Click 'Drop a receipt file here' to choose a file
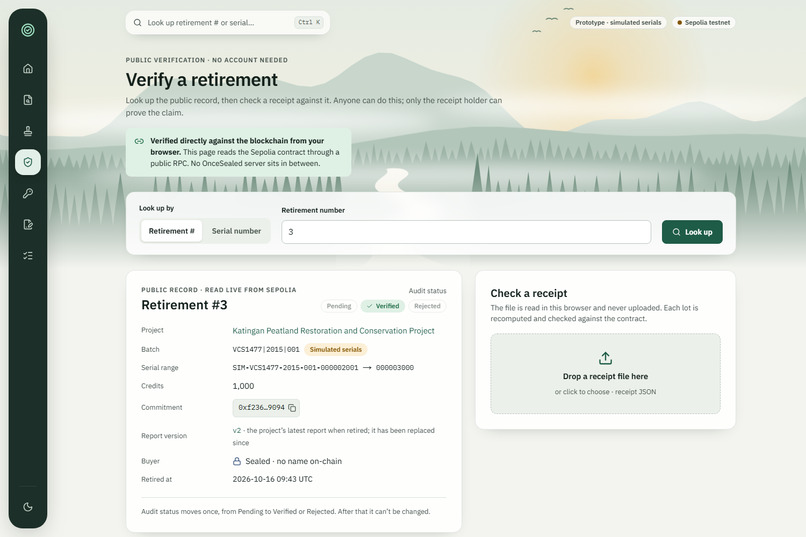Viewport: 806px width, 537px height. 605,376
